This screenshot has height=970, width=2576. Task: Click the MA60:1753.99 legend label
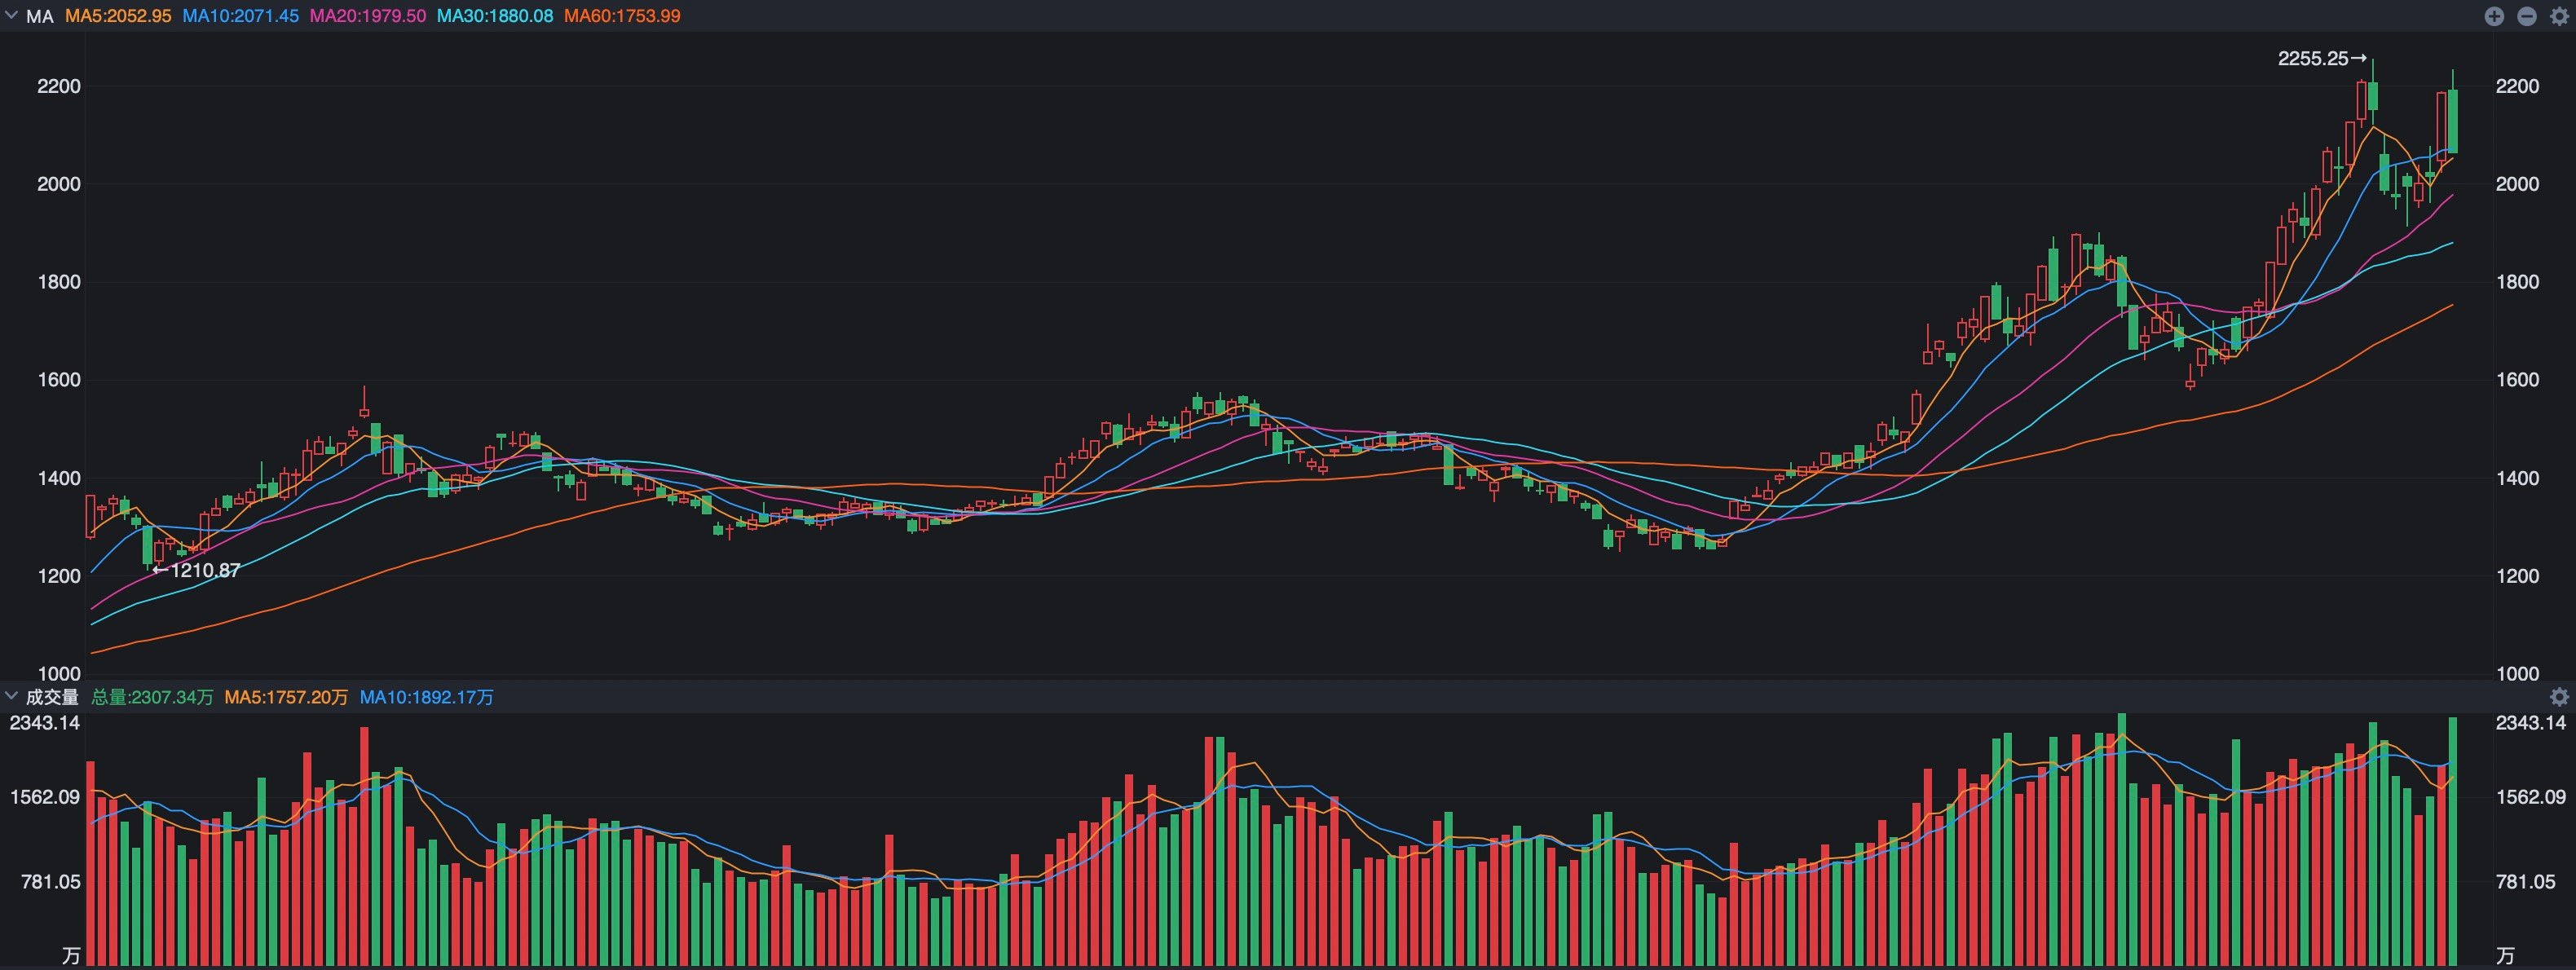click(622, 17)
